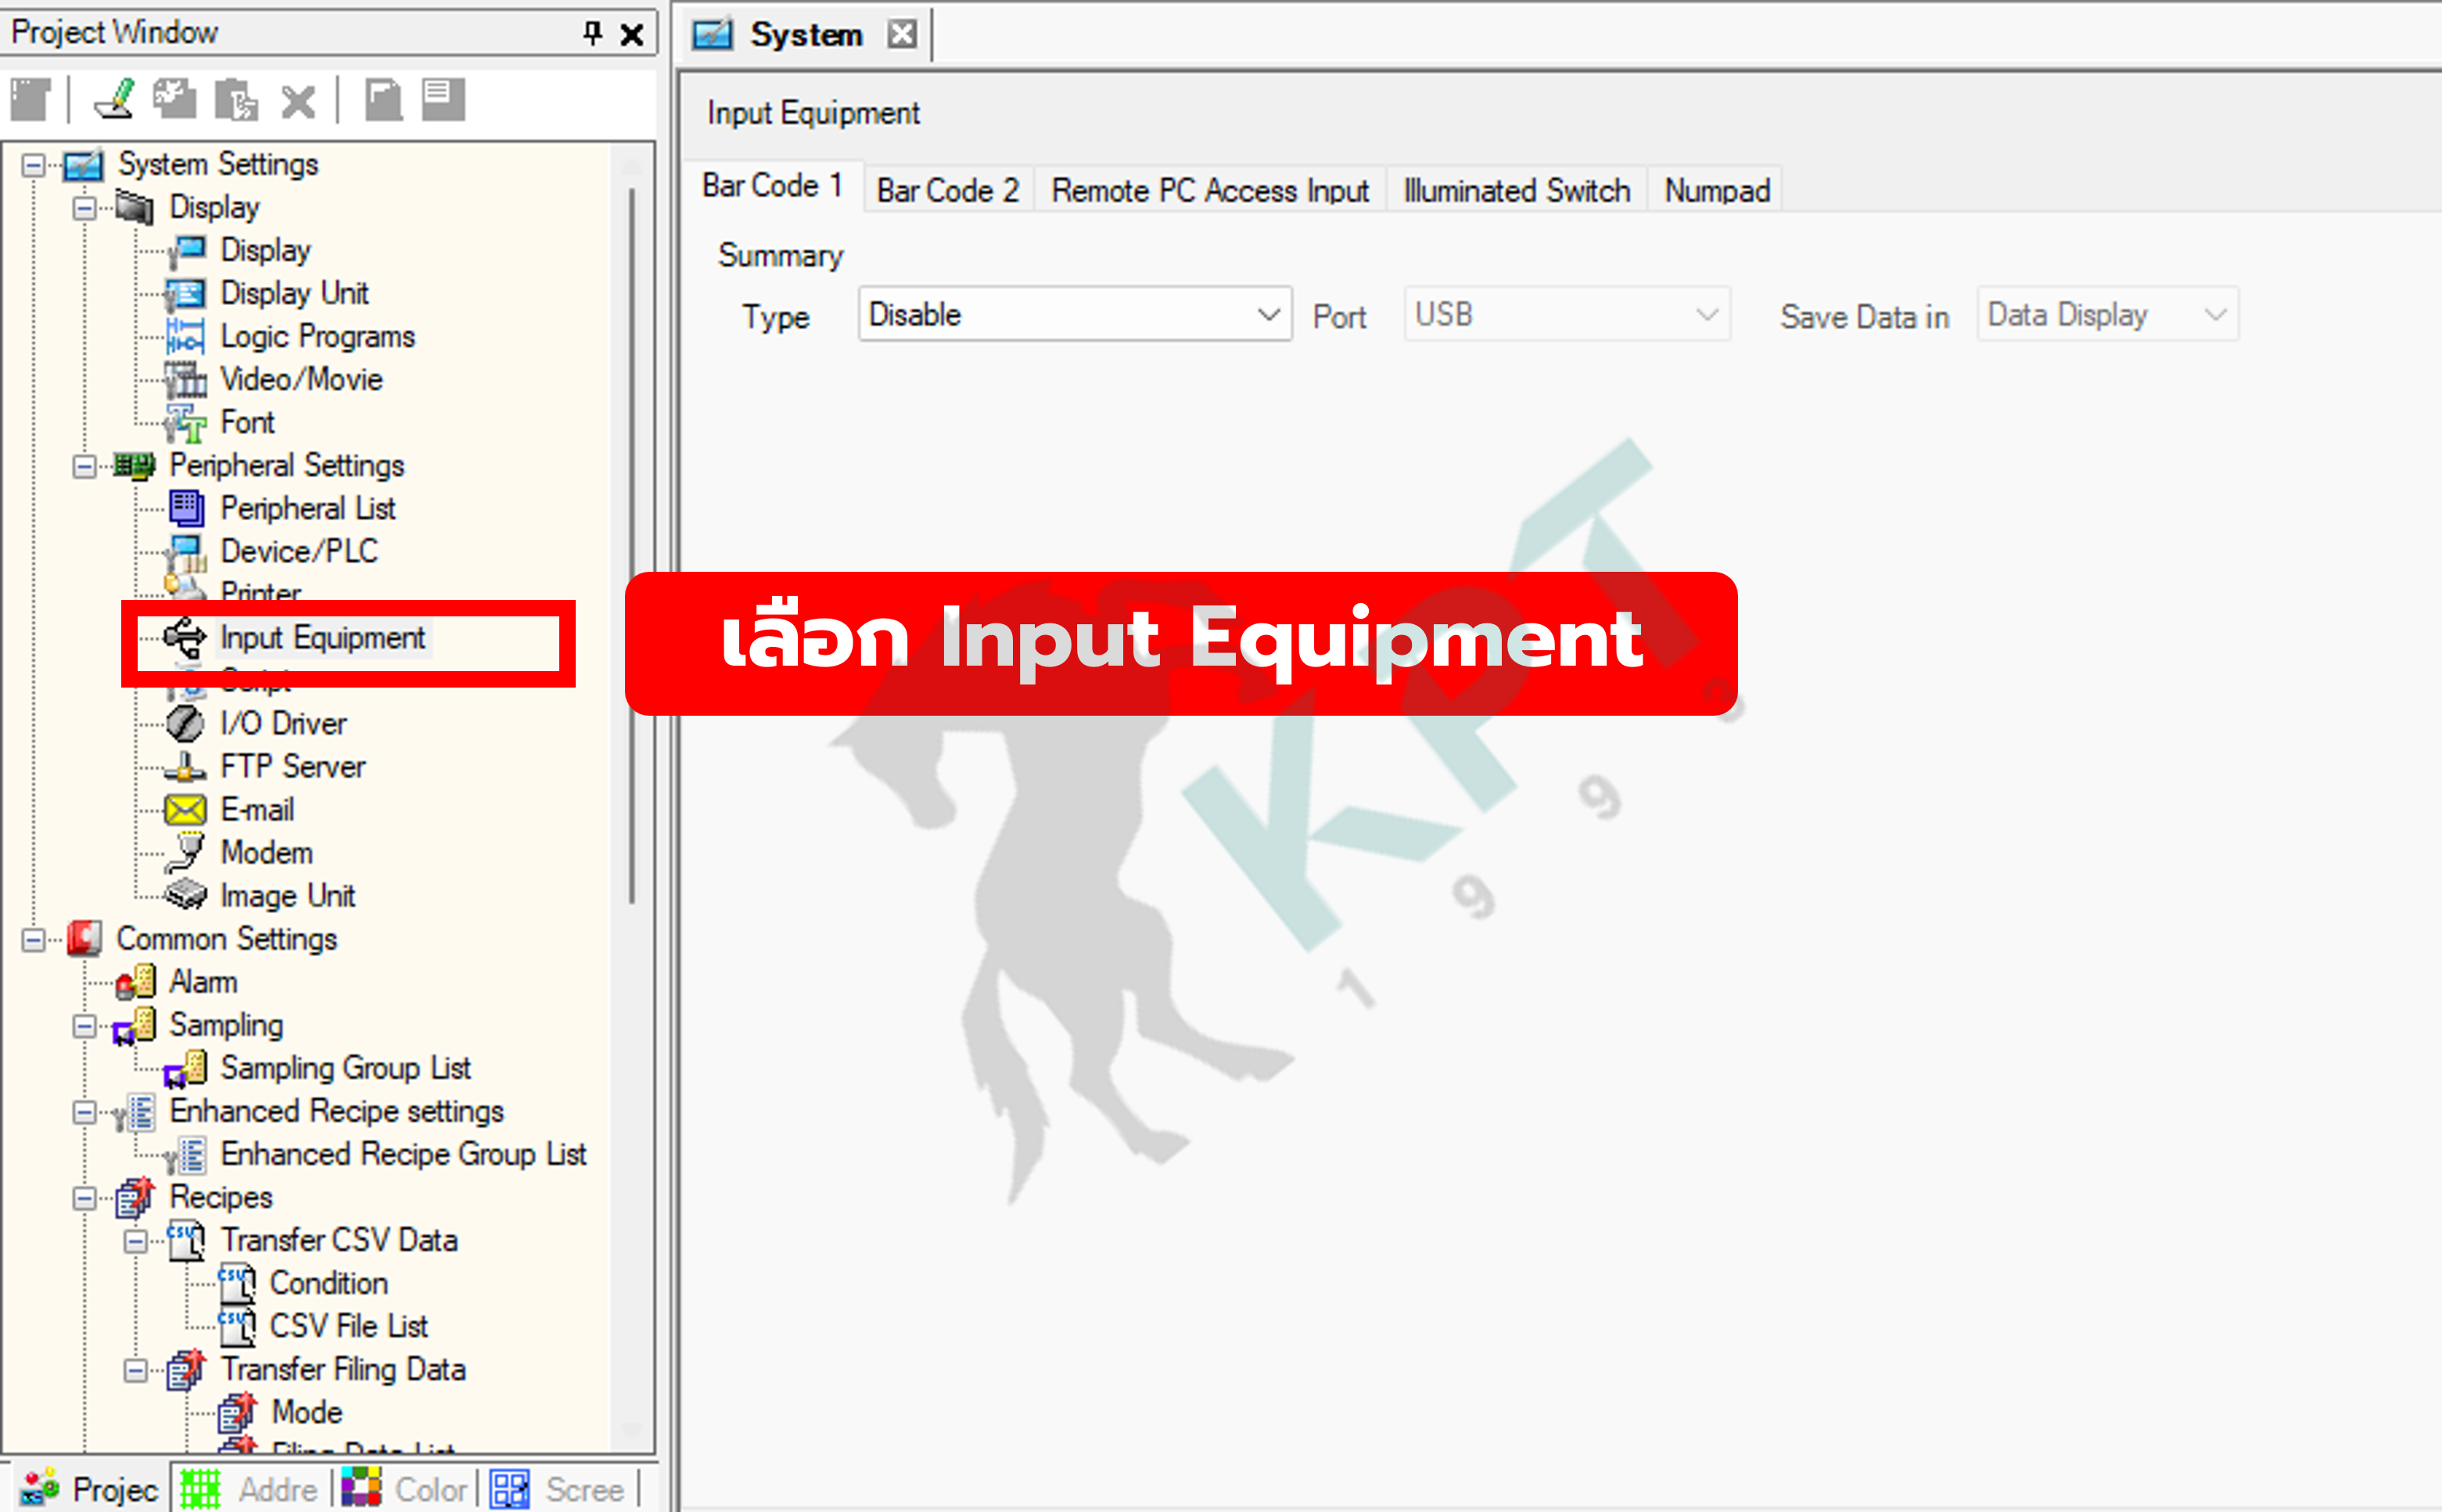
Task: Click the Common Settings red icon
Action: pos(84,939)
